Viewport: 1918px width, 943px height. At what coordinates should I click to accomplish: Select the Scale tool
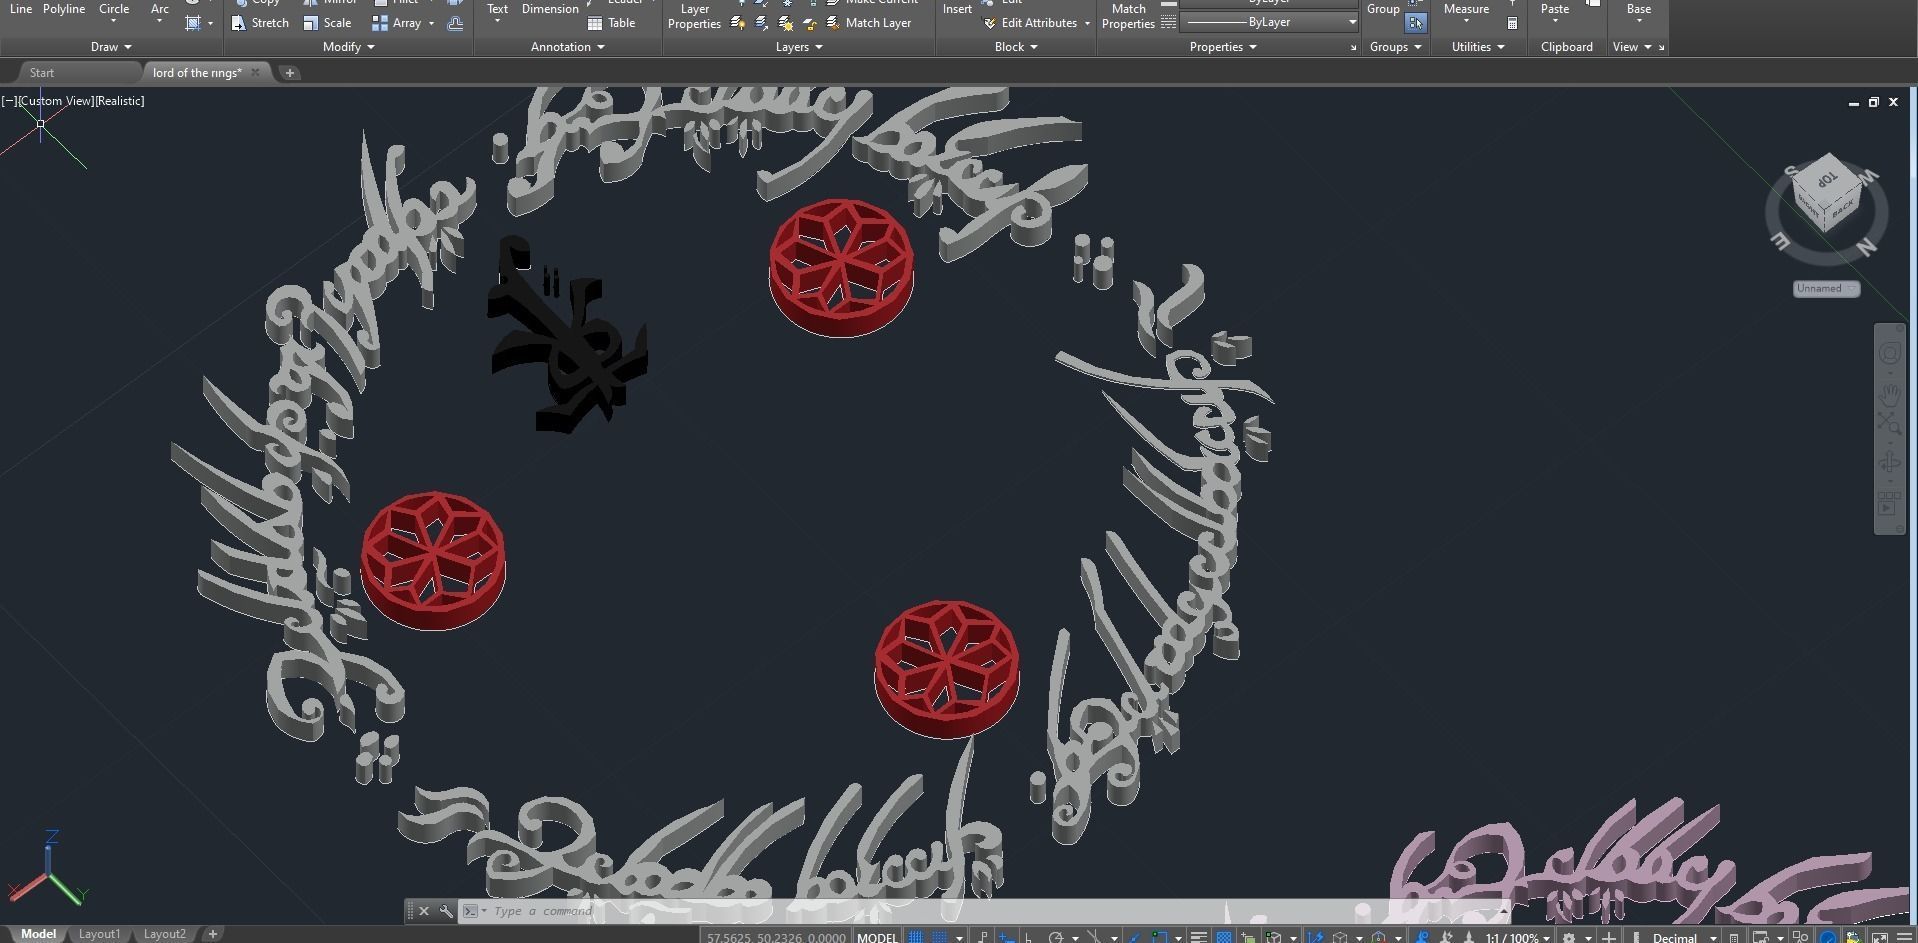pos(327,23)
